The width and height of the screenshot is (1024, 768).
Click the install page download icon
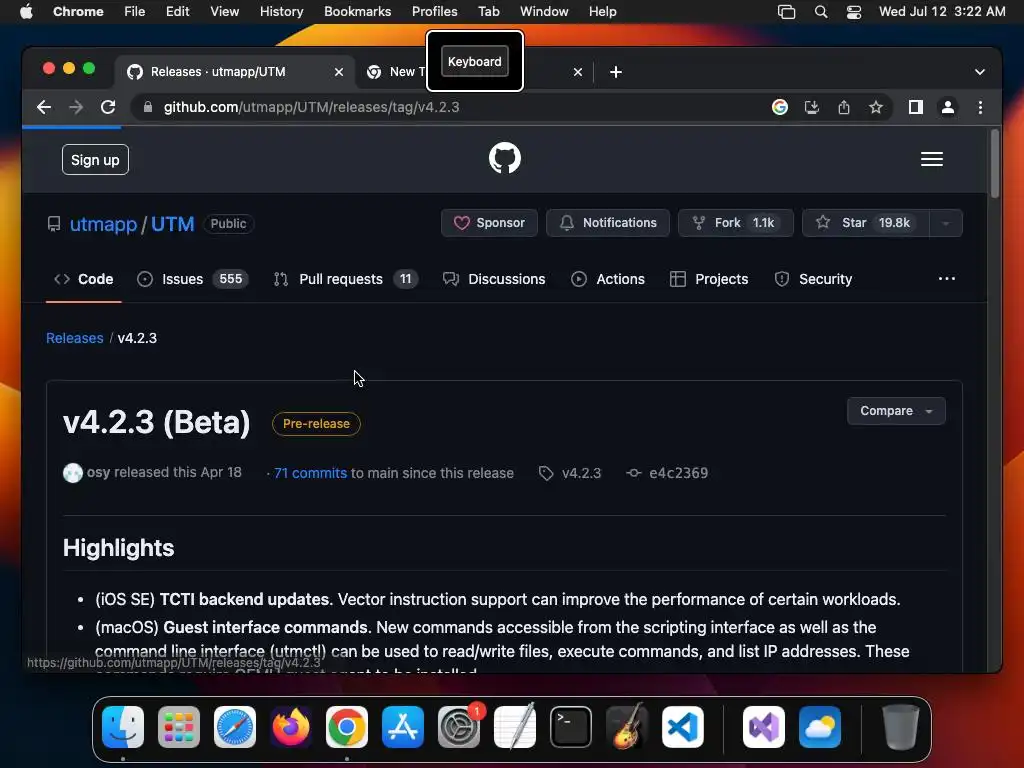point(812,107)
